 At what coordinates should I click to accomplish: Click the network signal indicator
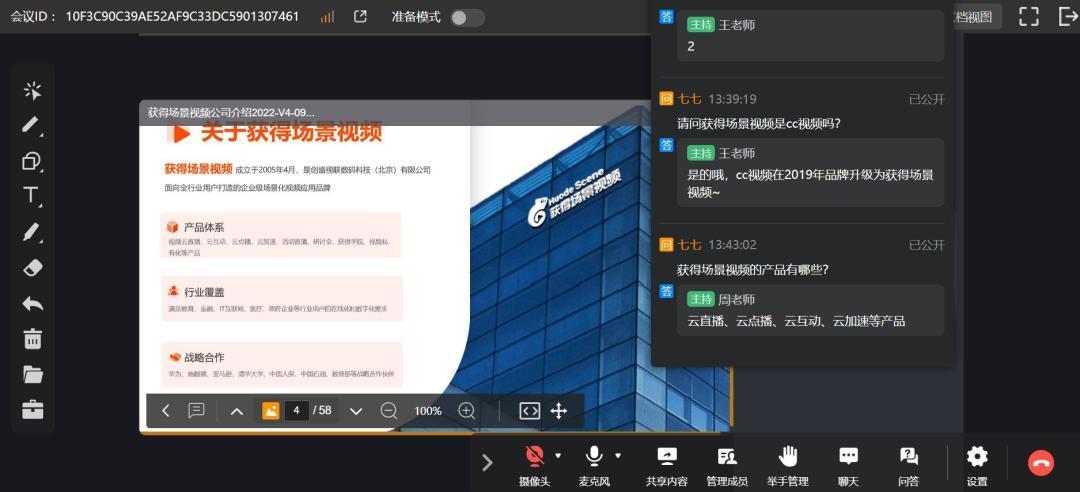point(327,17)
